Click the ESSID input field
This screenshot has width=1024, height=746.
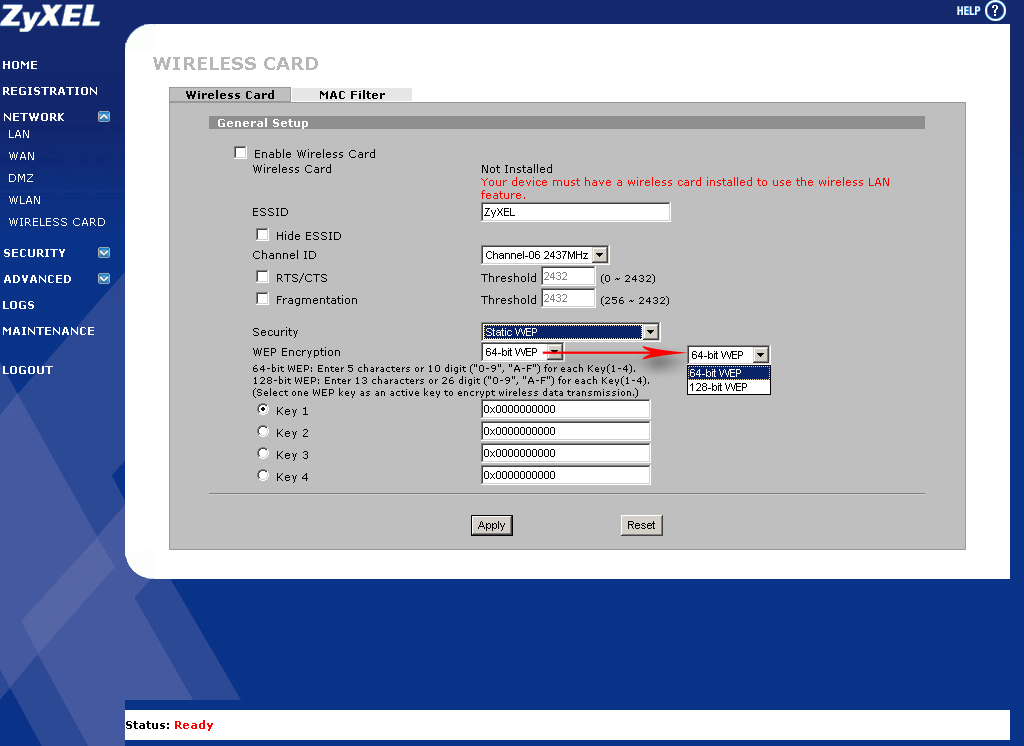[x=575, y=212]
